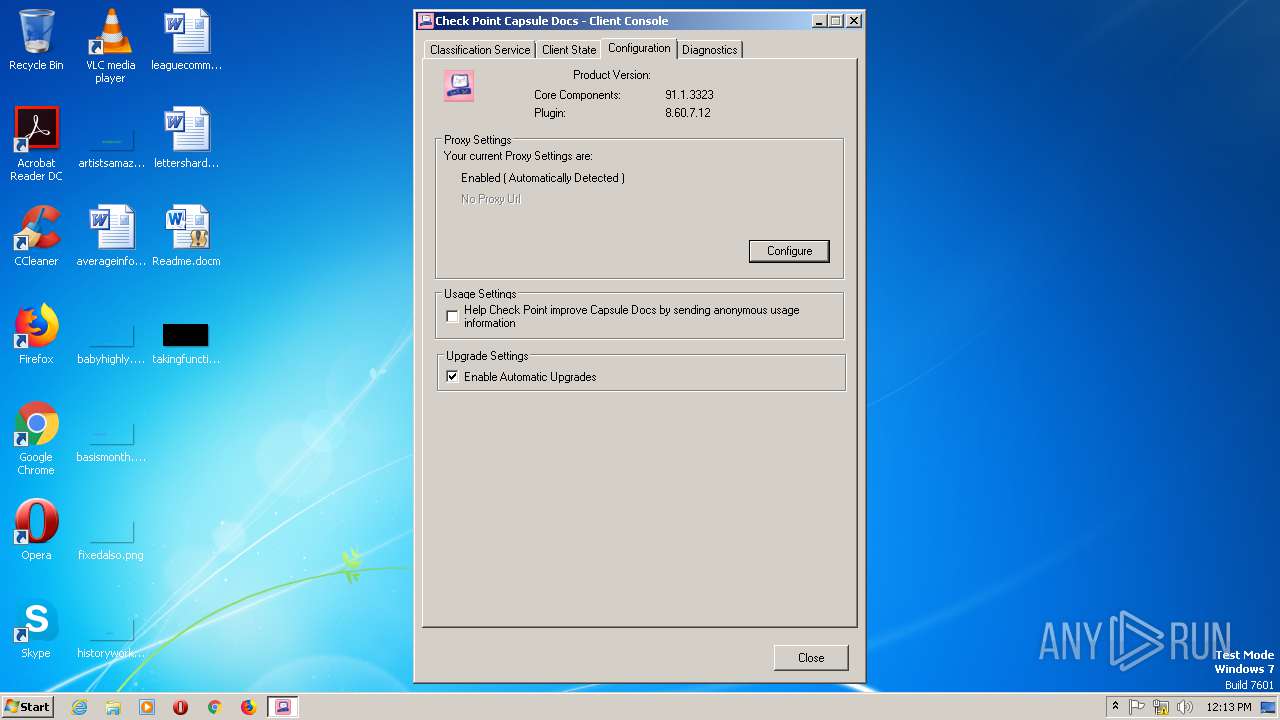Click 'Enabled ( Automatically Detected )' text
This screenshot has height=720, width=1280.
click(x=543, y=178)
